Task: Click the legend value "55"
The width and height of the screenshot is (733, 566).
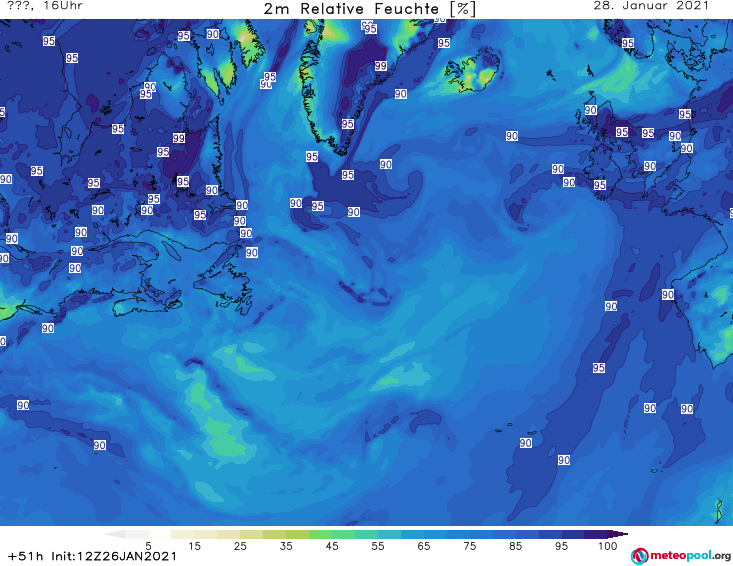Action: [378, 546]
